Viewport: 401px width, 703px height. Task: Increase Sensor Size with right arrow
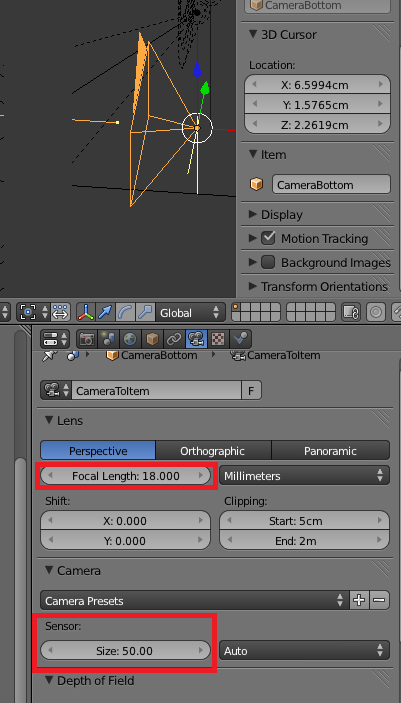click(201, 651)
